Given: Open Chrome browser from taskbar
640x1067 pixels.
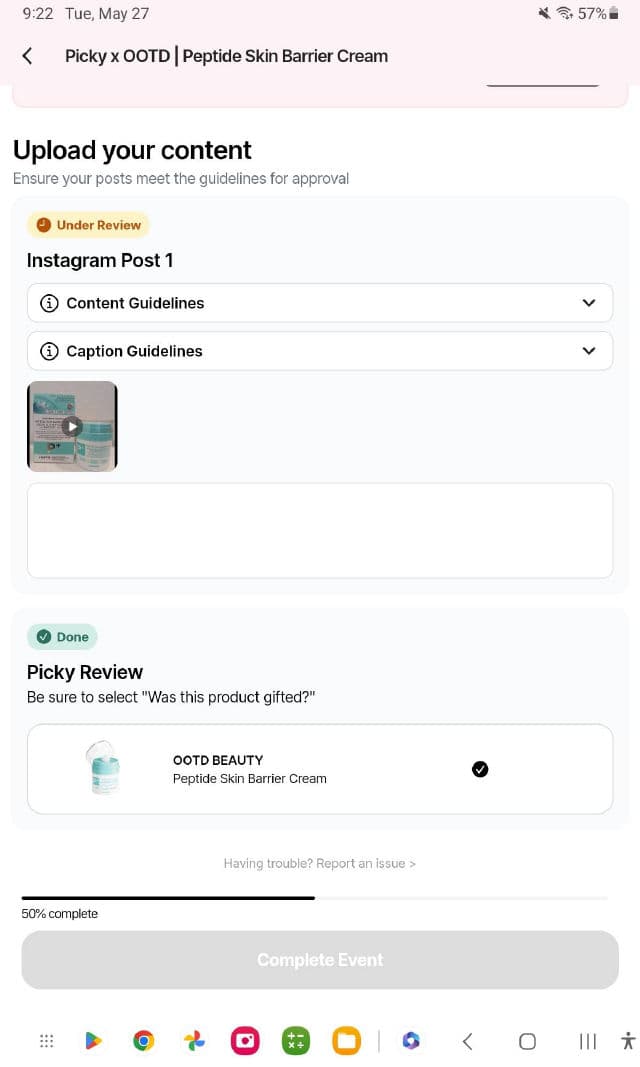Looking at the screenshot, I should click(x=144, y=1041).
